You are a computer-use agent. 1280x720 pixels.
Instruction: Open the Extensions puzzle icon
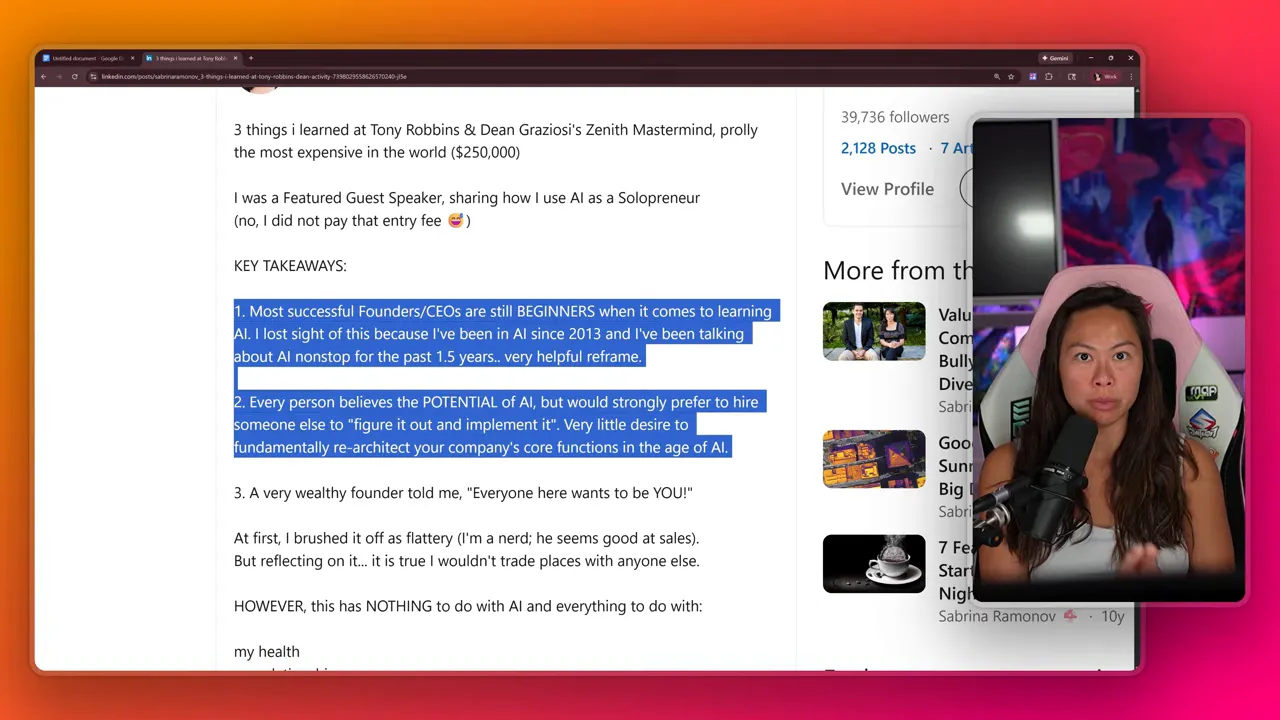pos(1049,77)
